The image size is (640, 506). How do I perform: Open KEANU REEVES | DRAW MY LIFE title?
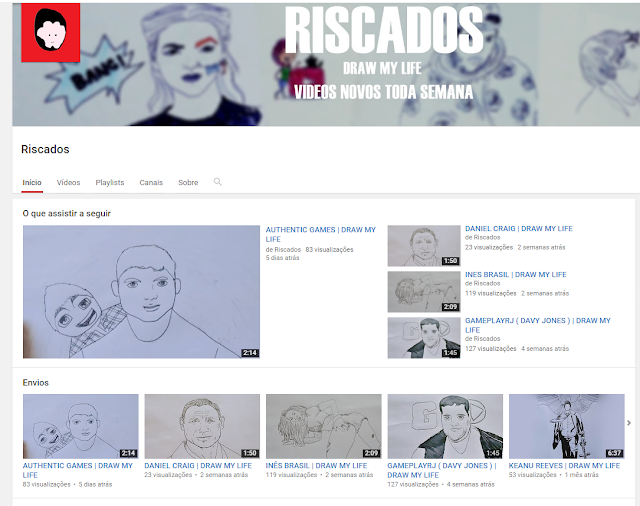tap(564, 466)
